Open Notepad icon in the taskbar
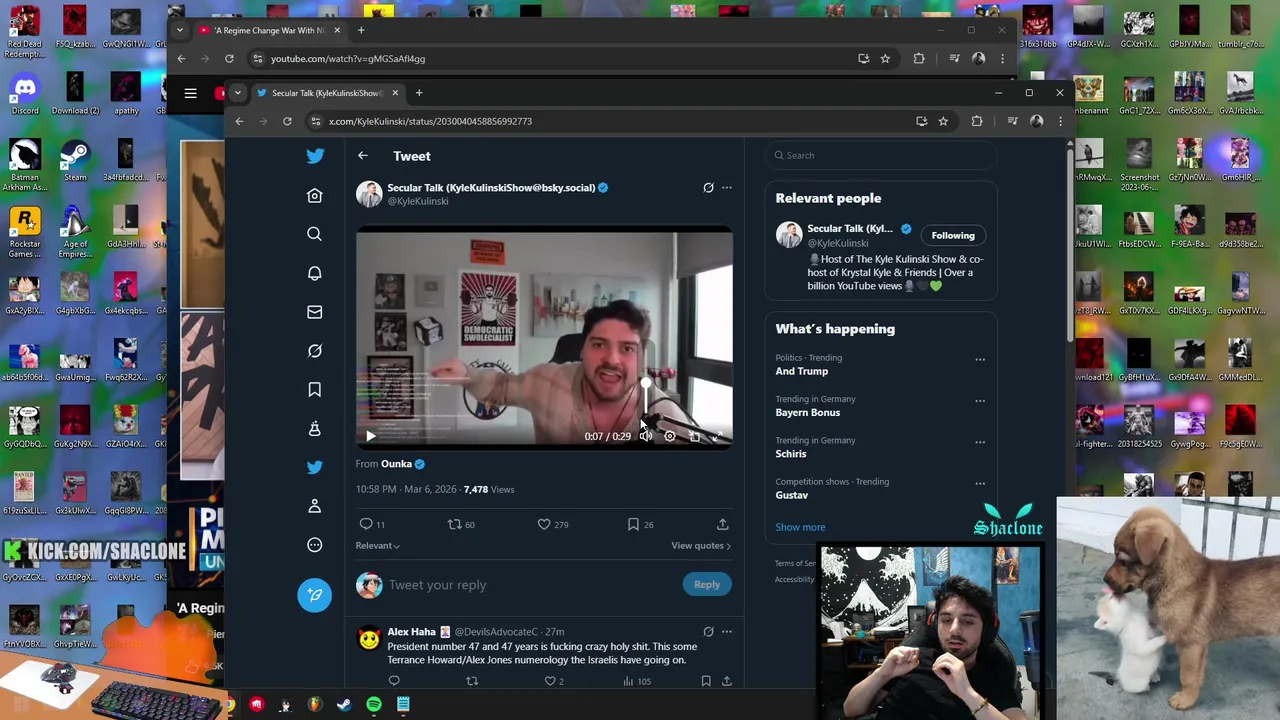The width and height of the screenshot is (1280, 720). pos(403,704)
